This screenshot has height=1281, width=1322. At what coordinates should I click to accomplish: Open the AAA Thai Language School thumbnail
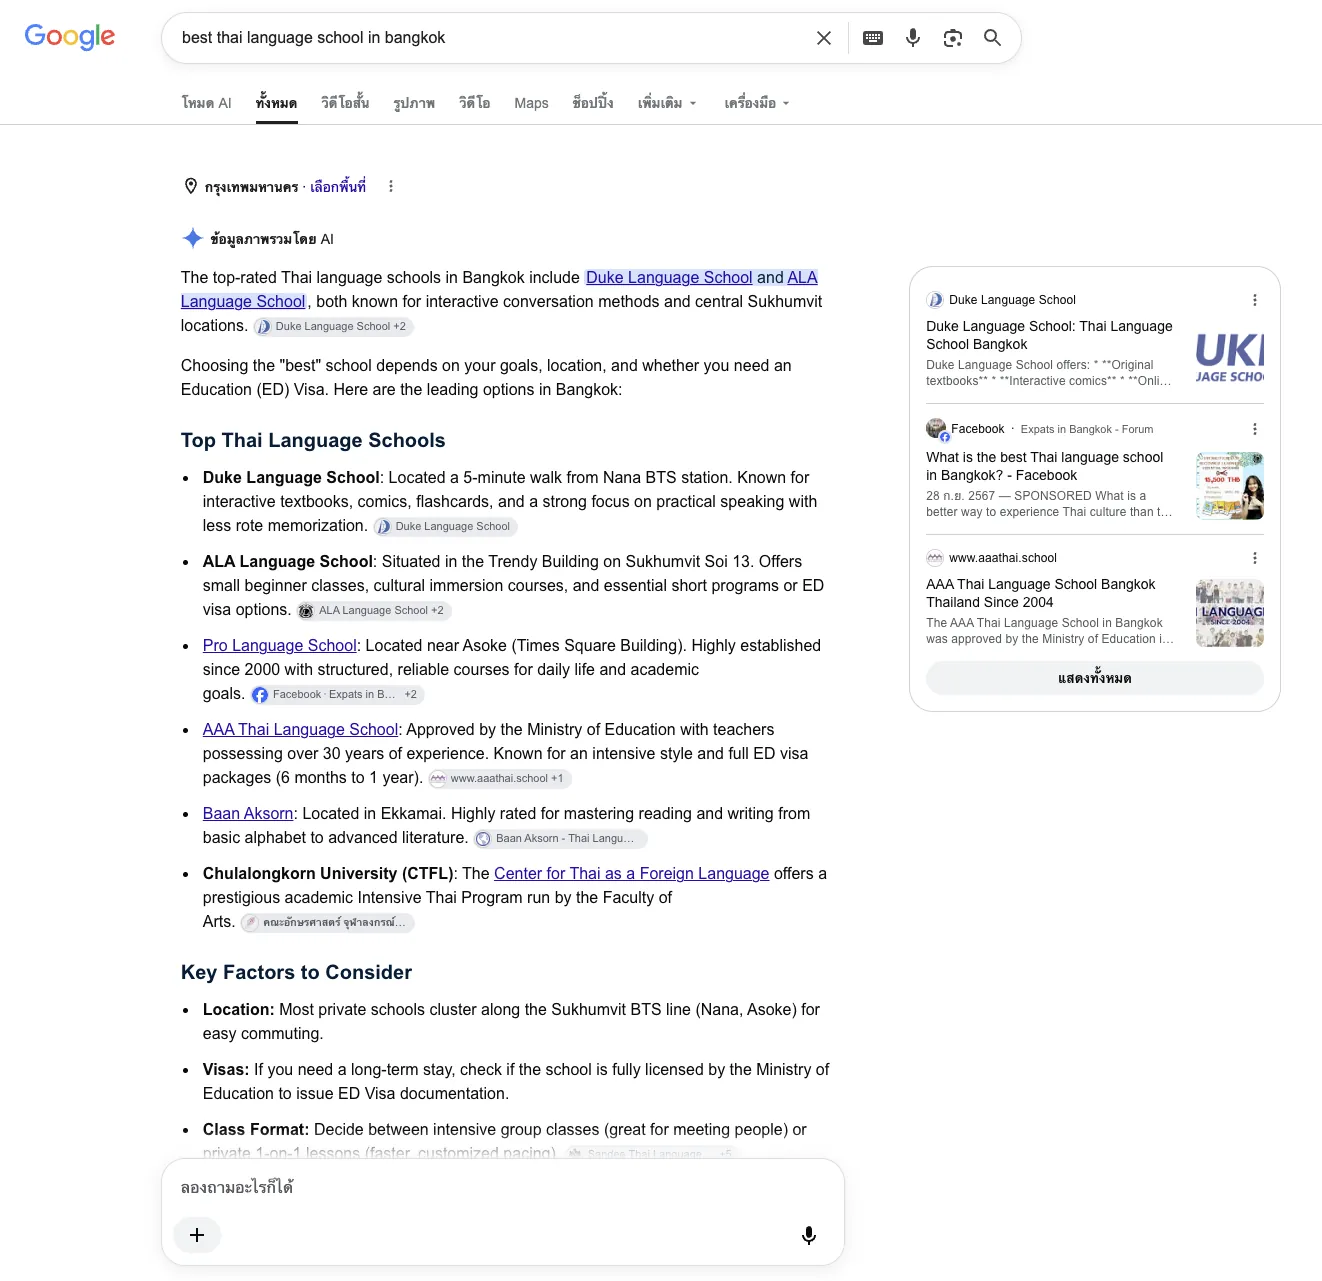coord(1230,613)
